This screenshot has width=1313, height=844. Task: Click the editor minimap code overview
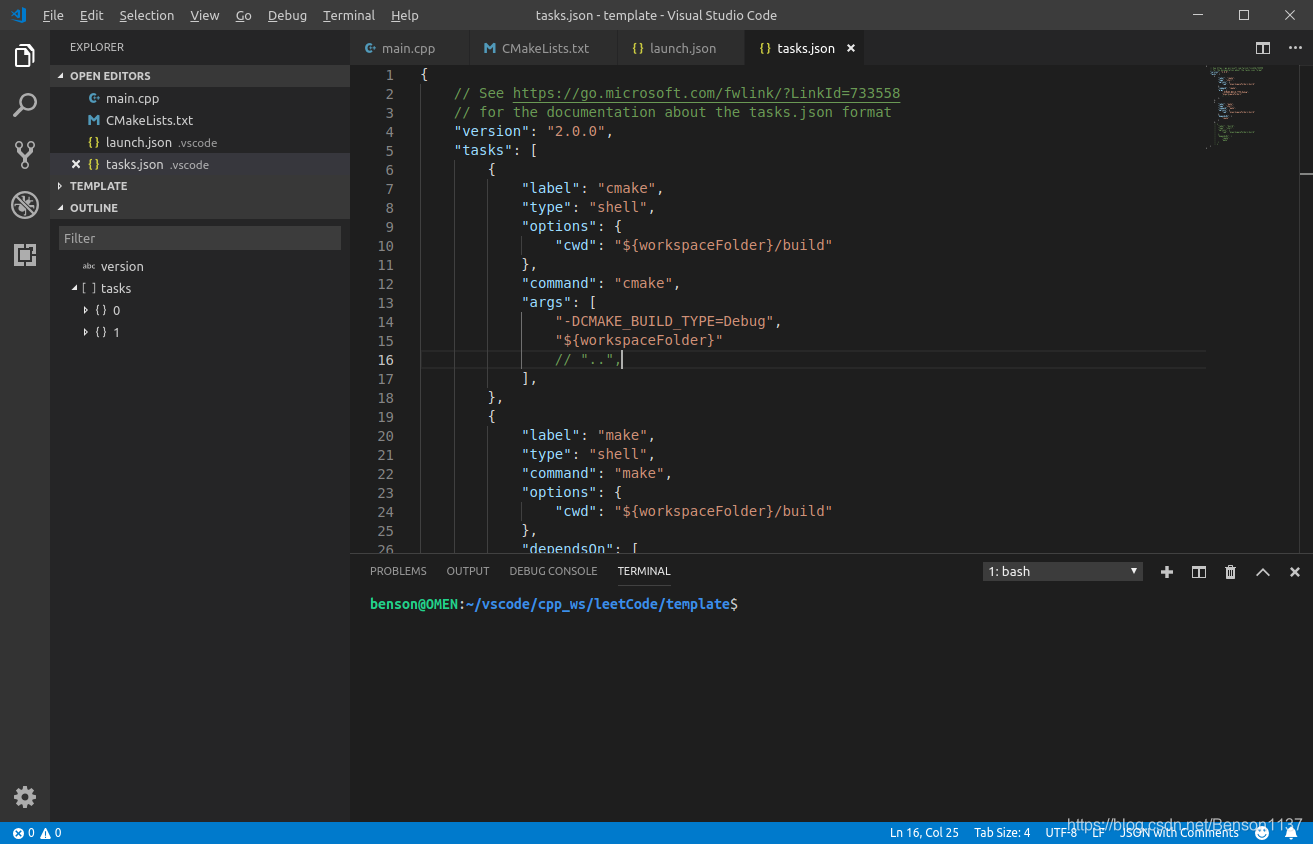(1236, 107)
